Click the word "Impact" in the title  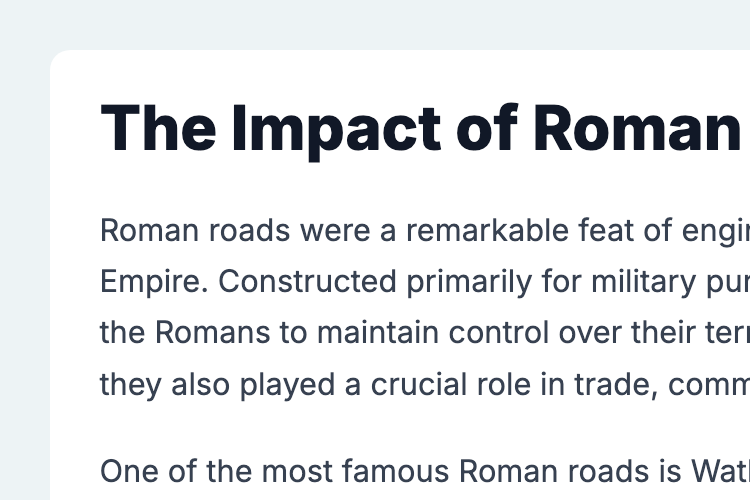(336, 129)
